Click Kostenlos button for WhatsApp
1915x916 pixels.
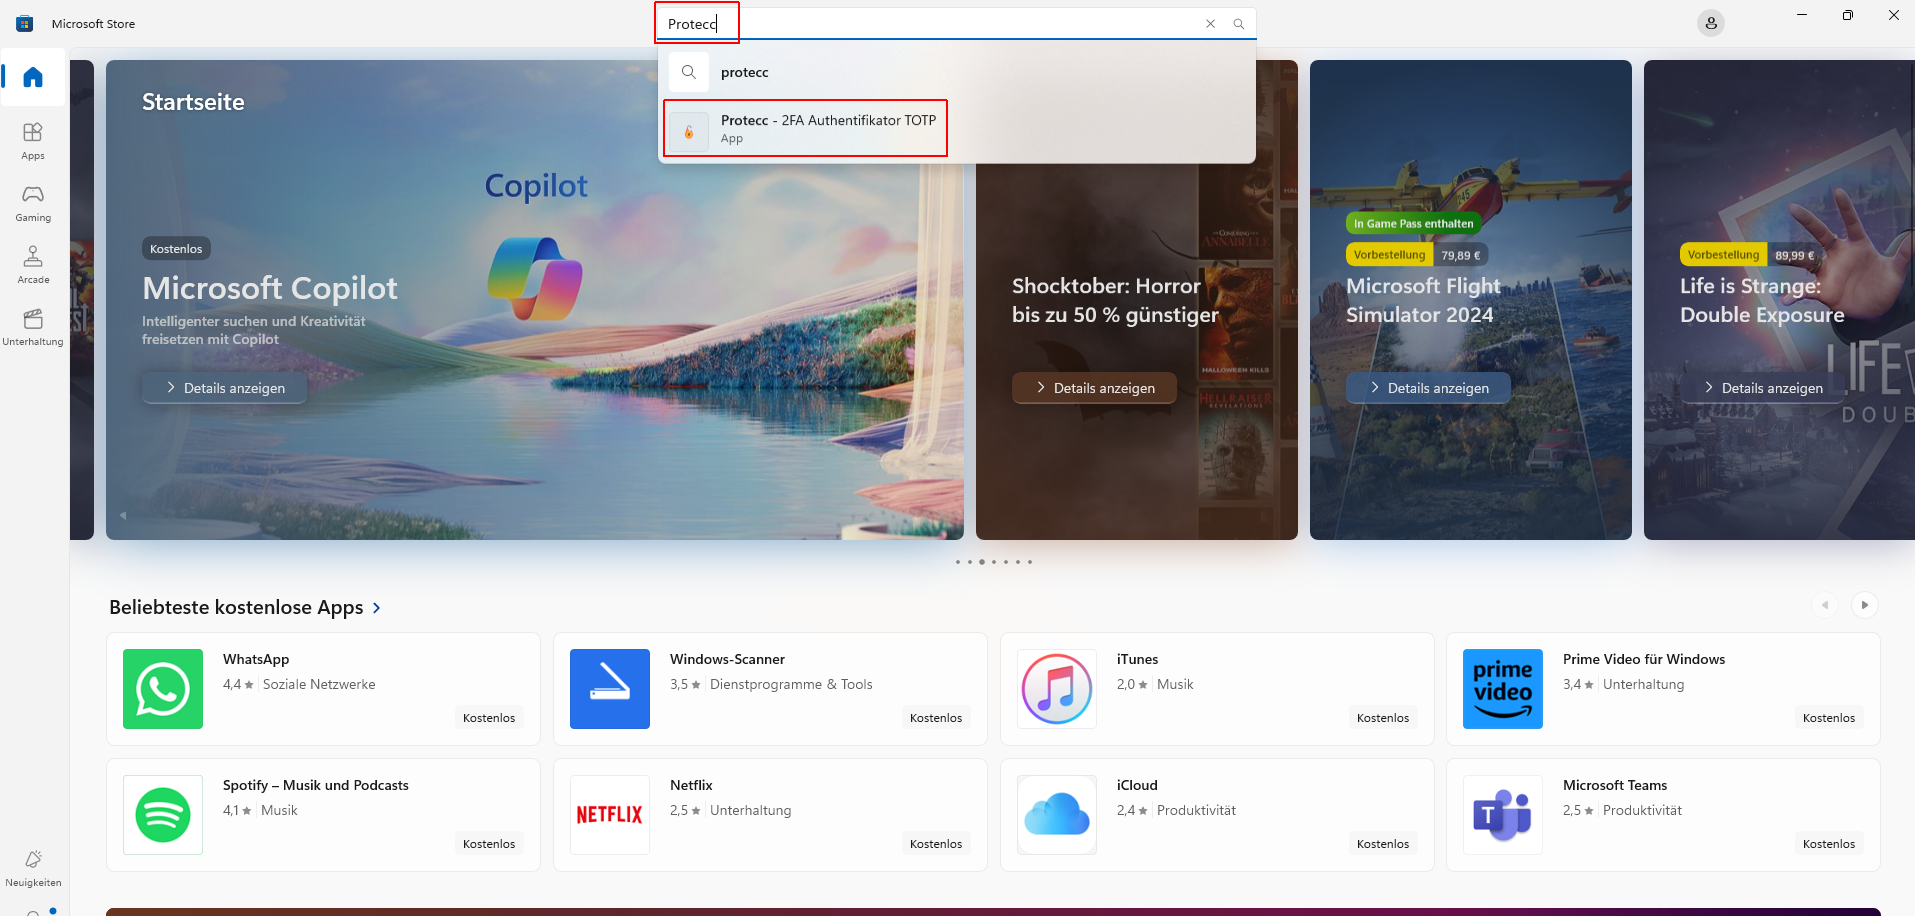click(x=489, y=718)
